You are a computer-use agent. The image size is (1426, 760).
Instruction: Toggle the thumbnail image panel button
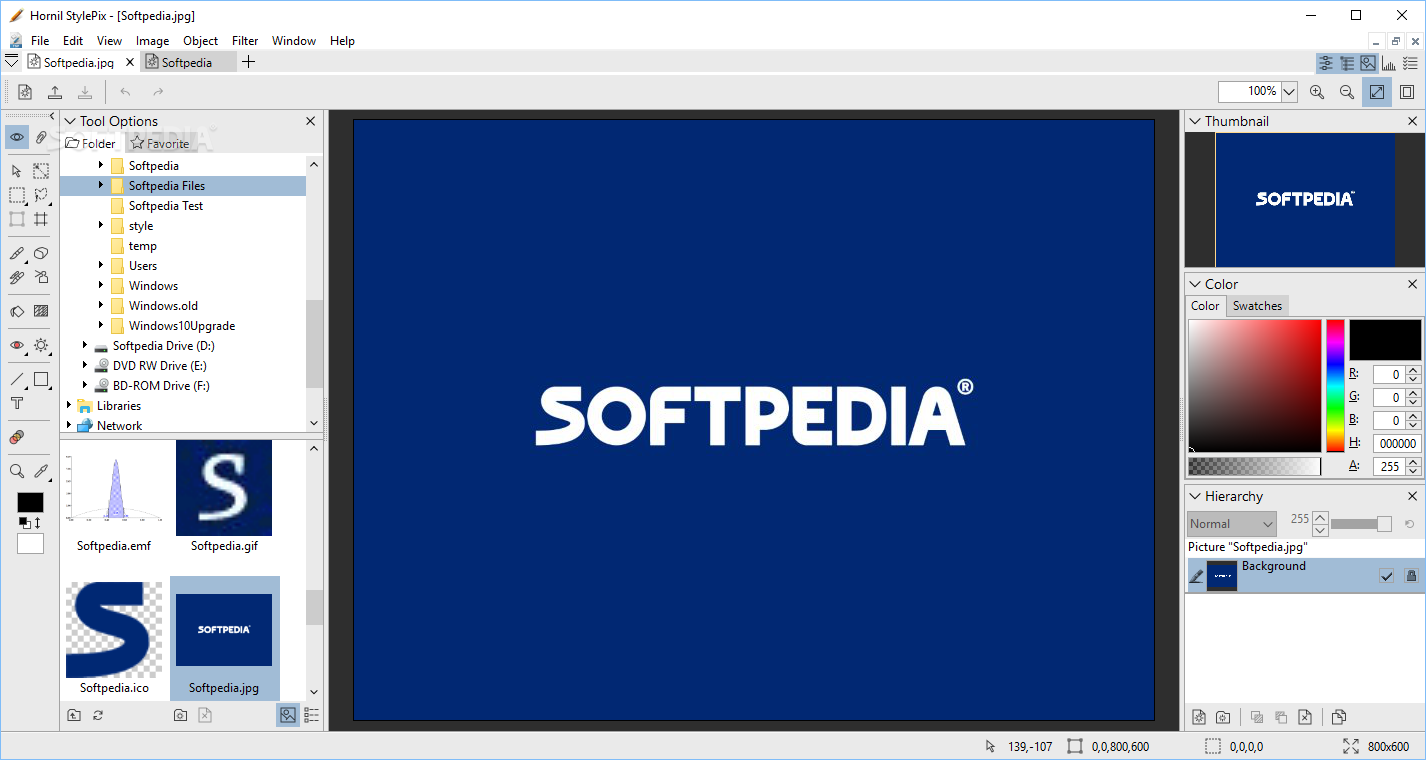pyautogui.click(x=1368, y=63)
